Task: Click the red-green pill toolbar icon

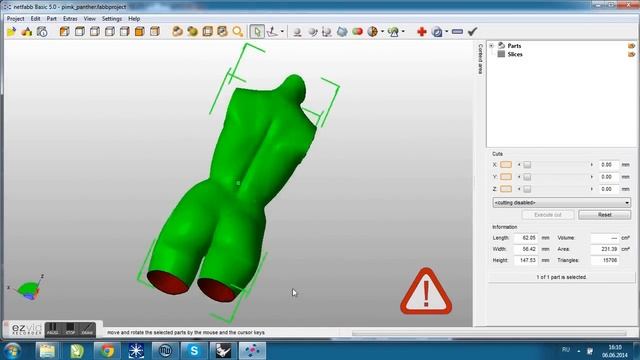Action: 357,31
